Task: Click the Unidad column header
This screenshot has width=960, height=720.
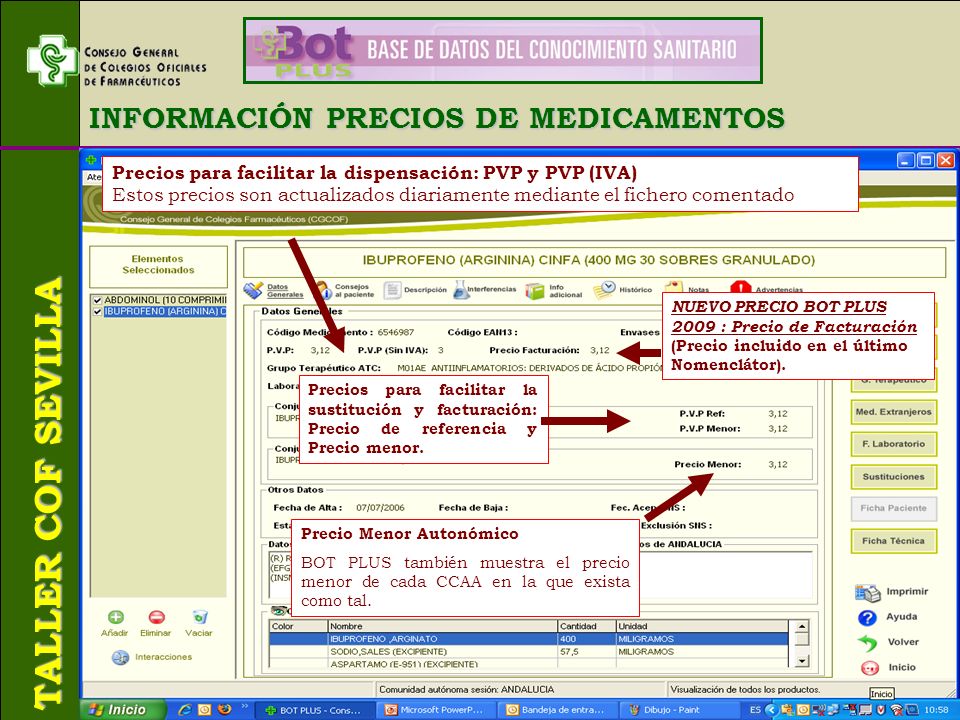Action: click(702, 626)
